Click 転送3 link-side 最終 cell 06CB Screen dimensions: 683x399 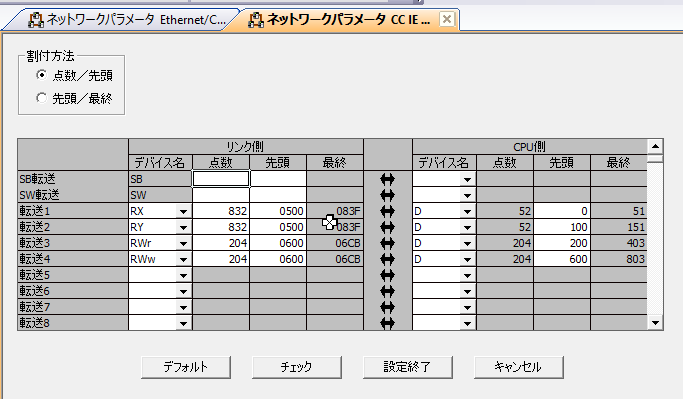coord(335,243)
